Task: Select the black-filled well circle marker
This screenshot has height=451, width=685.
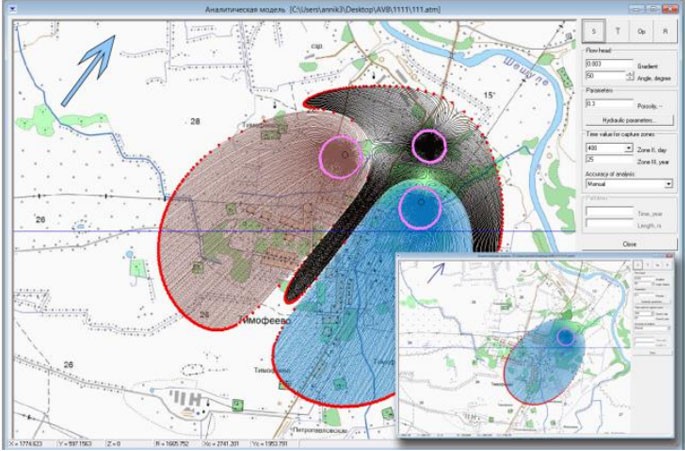Action: [429, 146]
